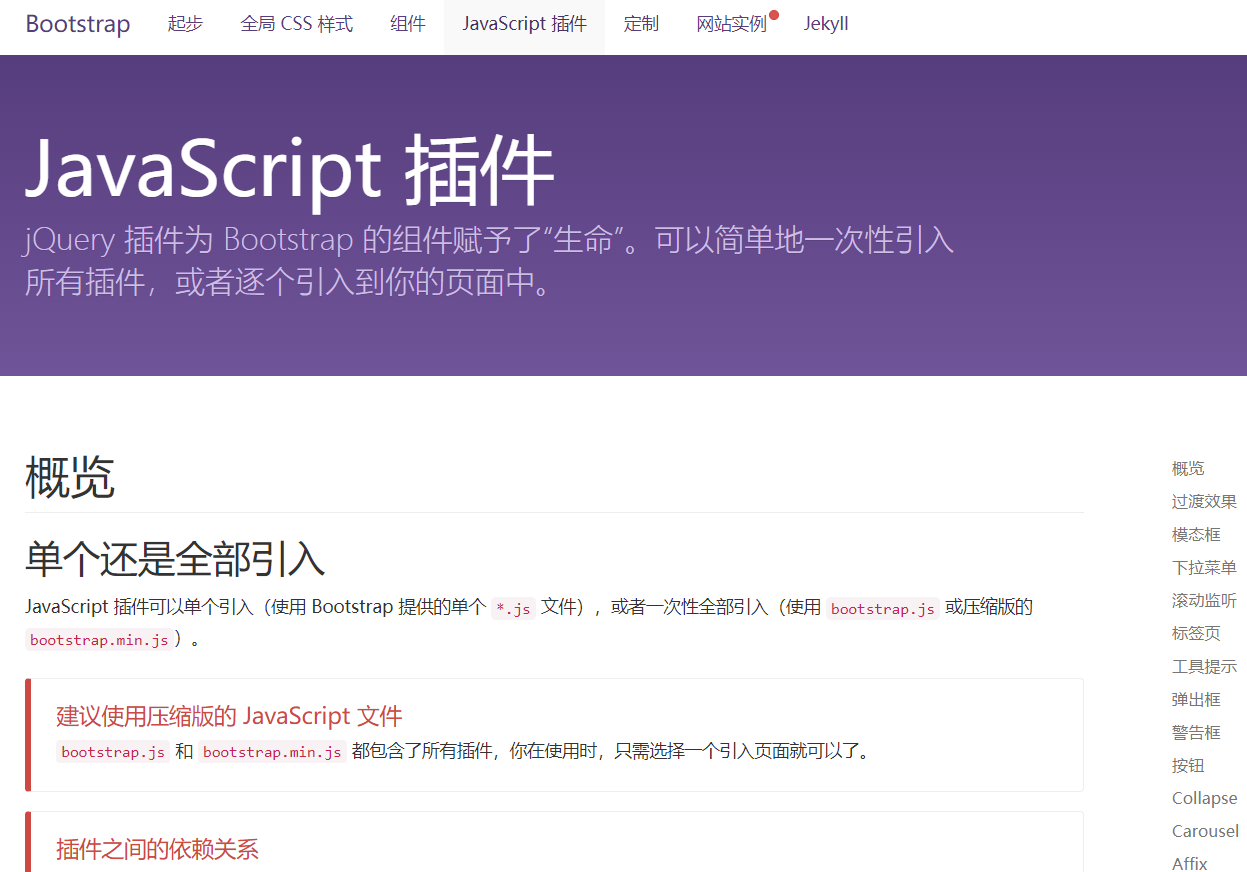Image resolution: width=1247 pixels, height=872 pixels.
Task: Go to the 起步 nav item
Action: pyautogui.click(x=185, y=24)
